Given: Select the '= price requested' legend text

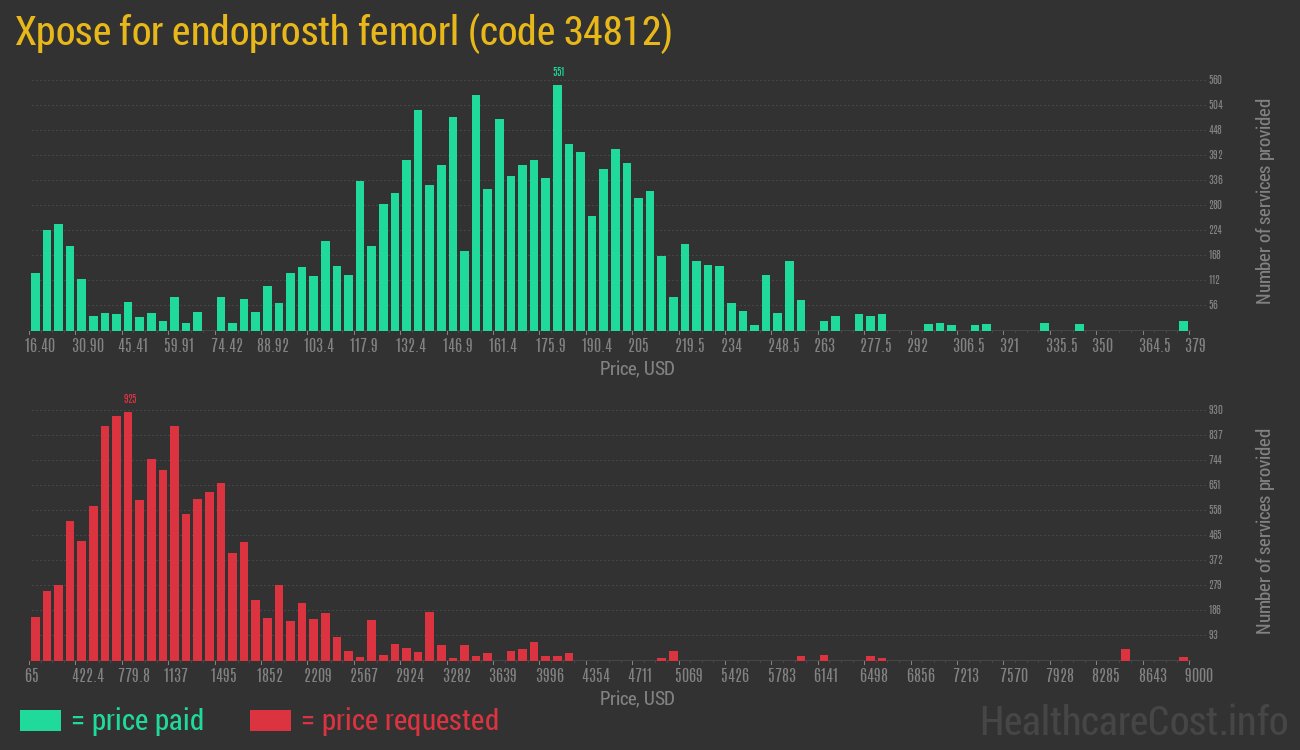Looking at the screenshot, I should tap(399, 720).
